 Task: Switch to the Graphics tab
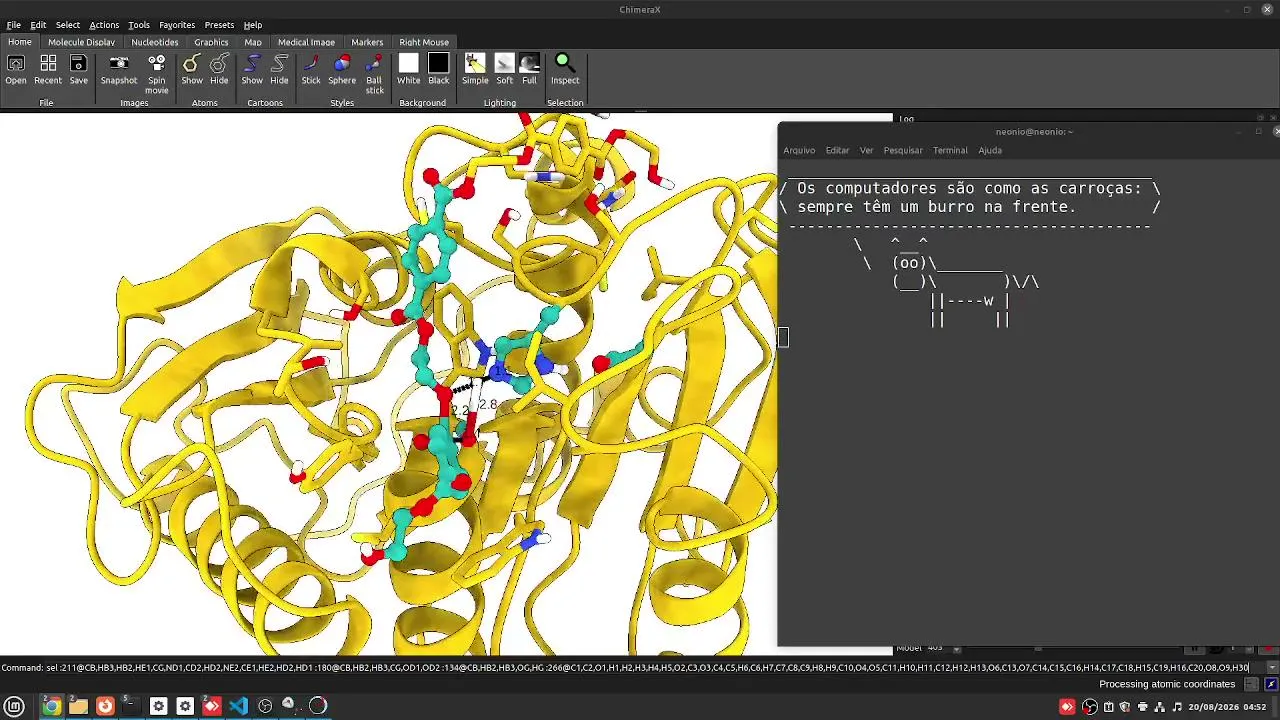(211, 42)
